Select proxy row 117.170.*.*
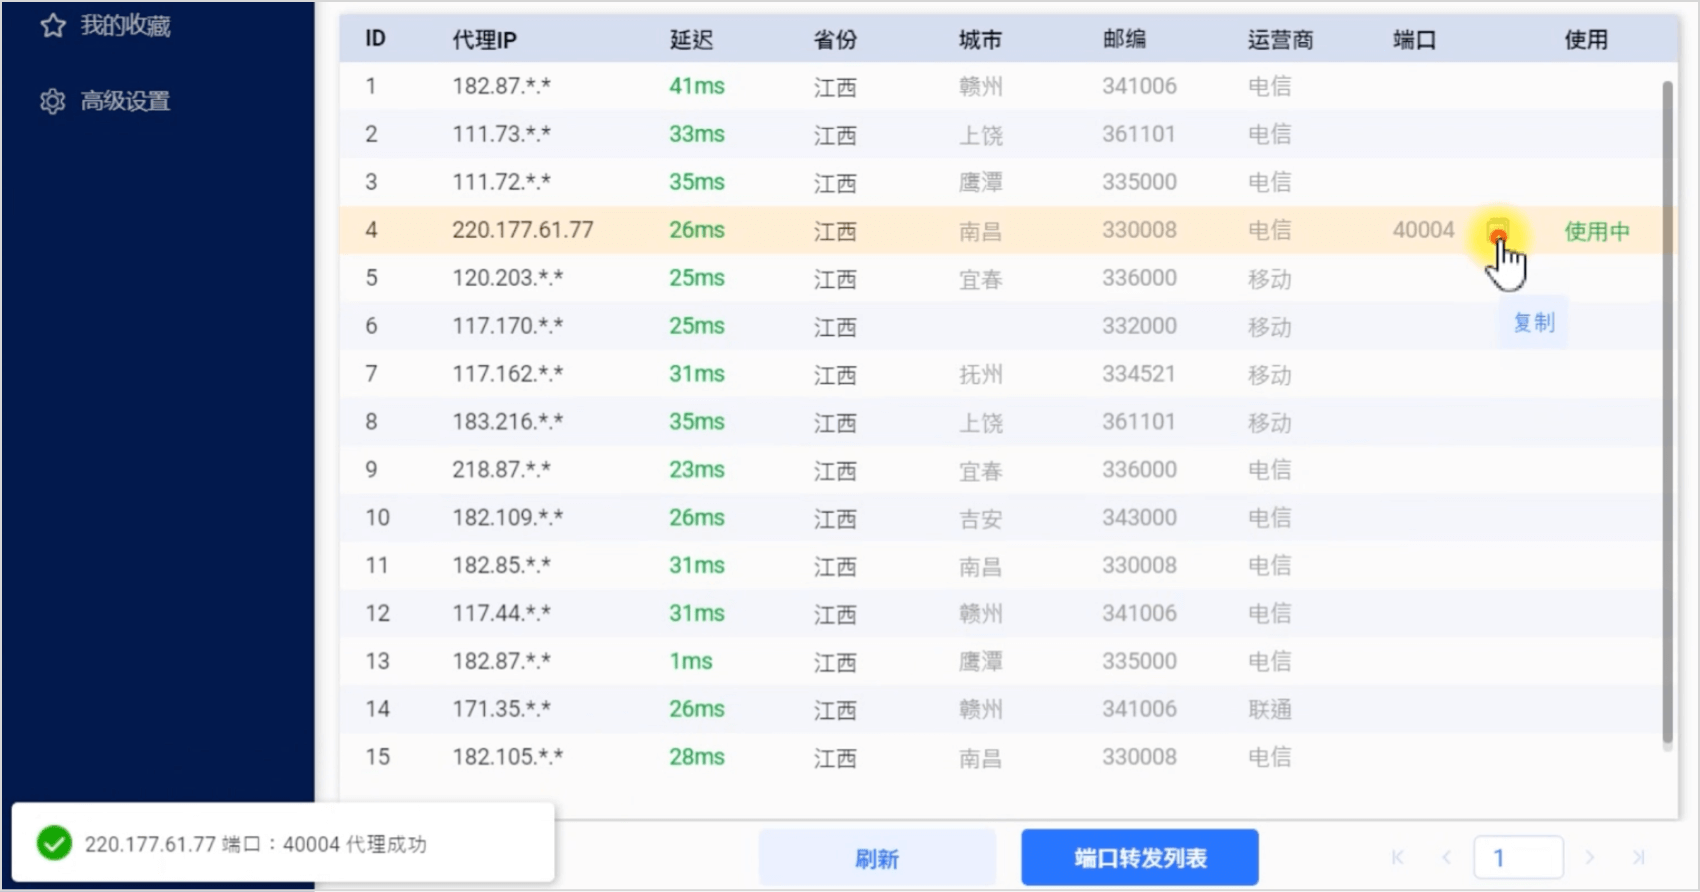1700x892 pixels. 1000,326
